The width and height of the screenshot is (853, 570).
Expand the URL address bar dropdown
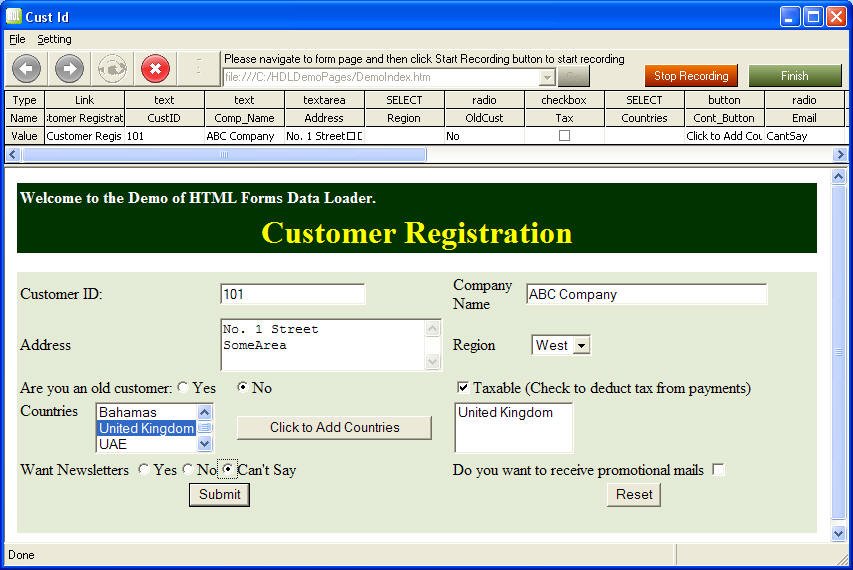[x=547, y=77]
